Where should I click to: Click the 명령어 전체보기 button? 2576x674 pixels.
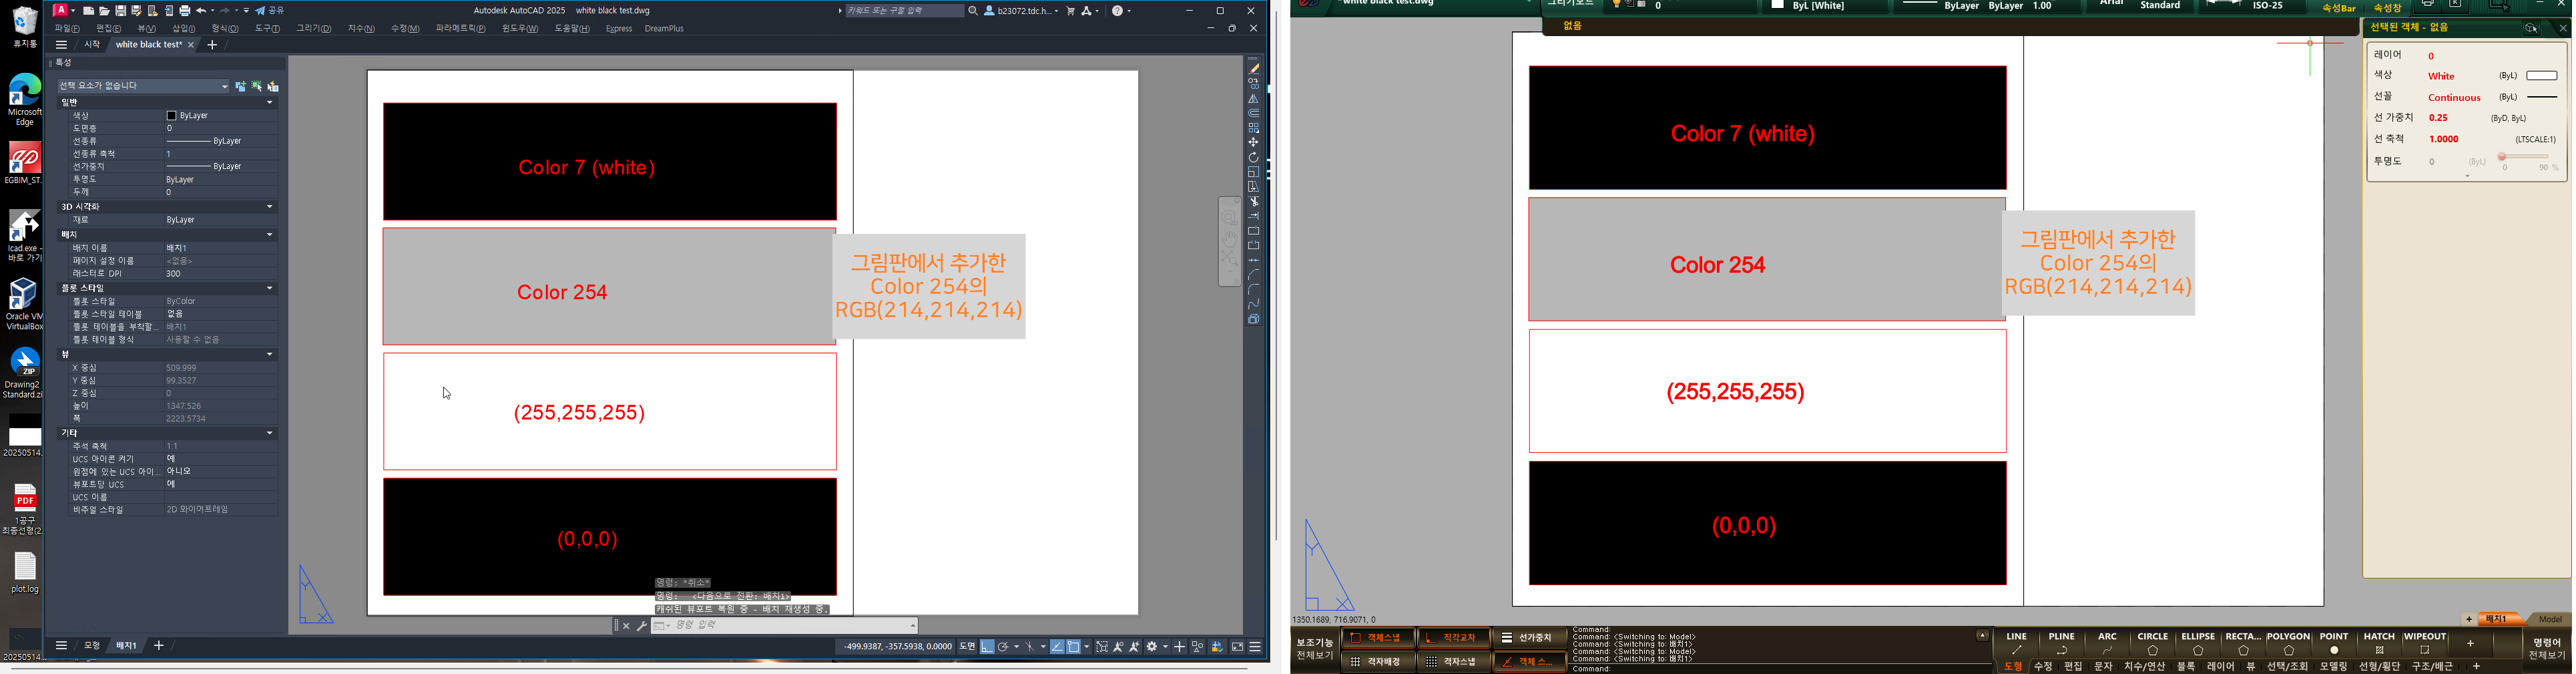2547,649
